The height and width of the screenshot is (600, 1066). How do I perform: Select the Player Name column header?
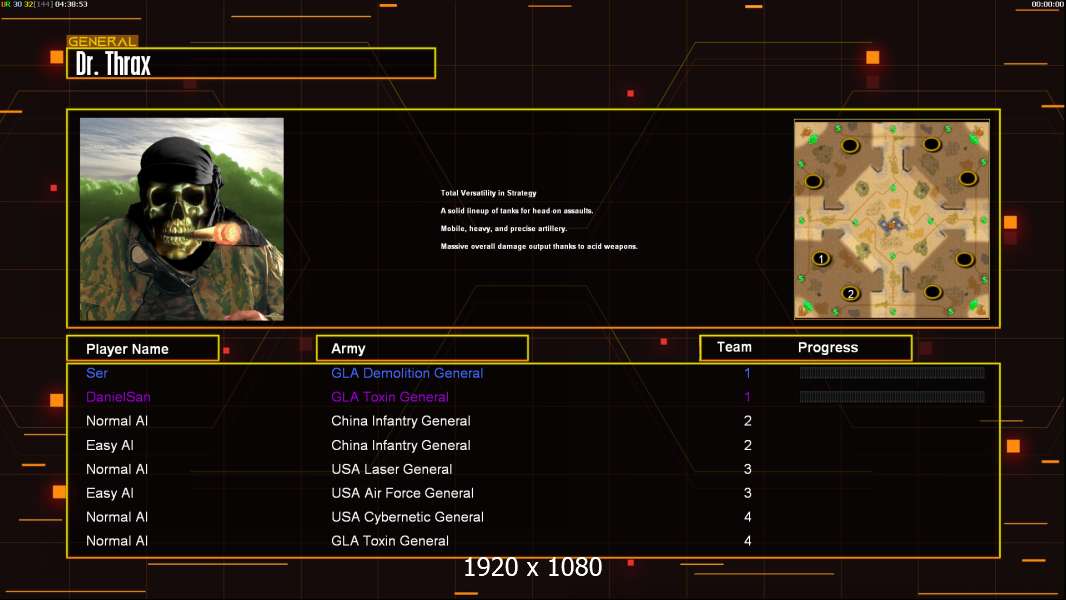[x=127, y=349]
